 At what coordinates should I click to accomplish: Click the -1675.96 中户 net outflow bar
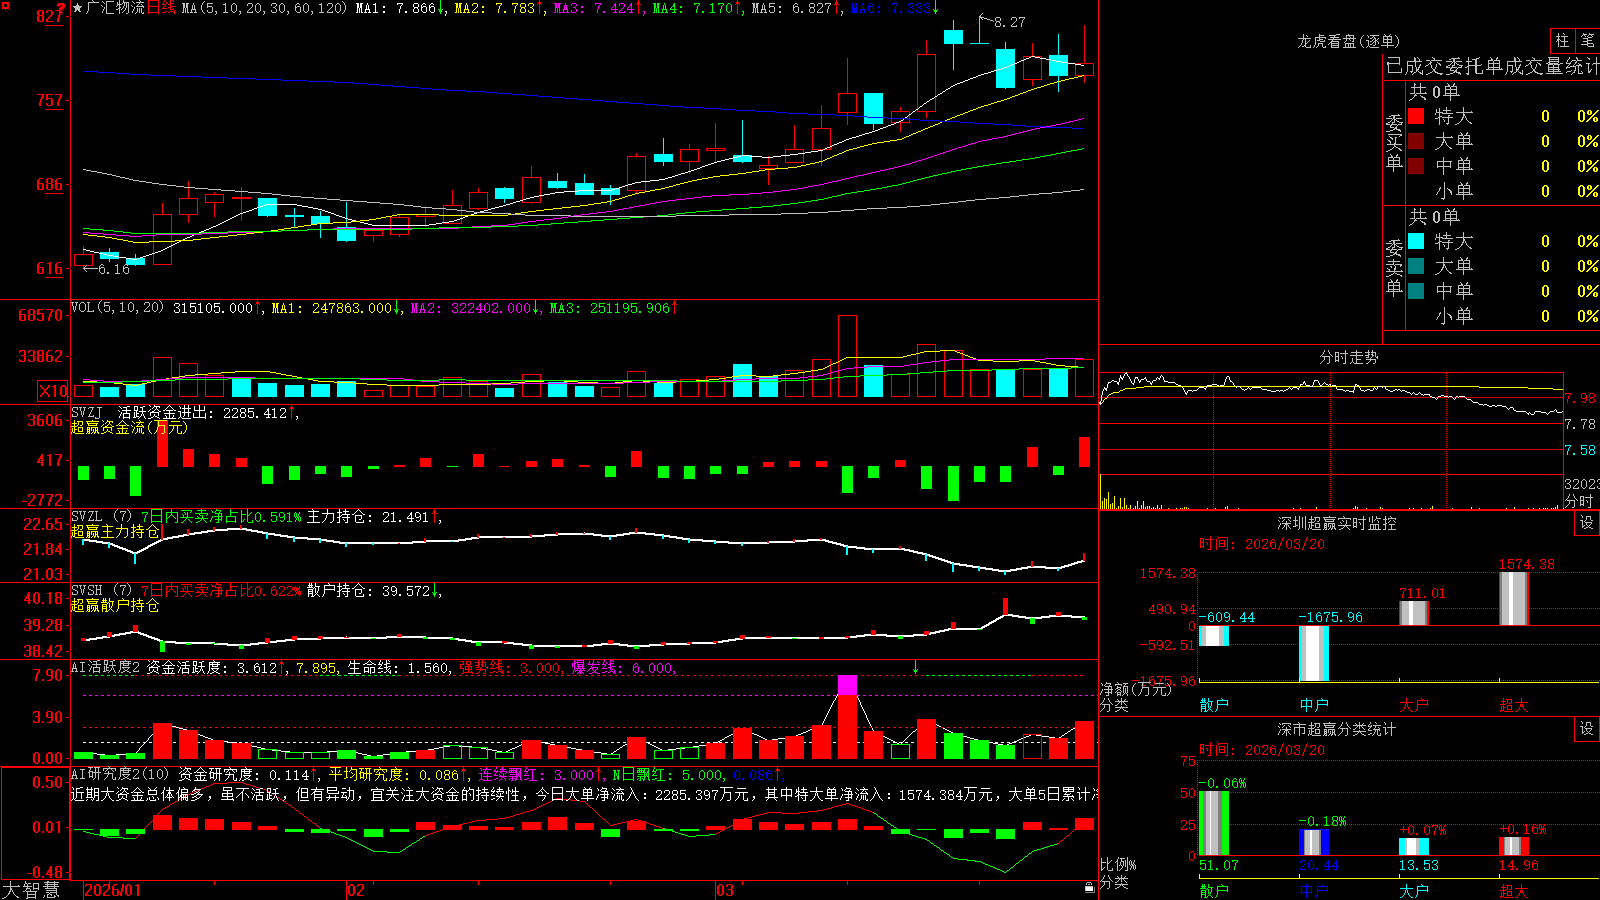[1314, 653]
